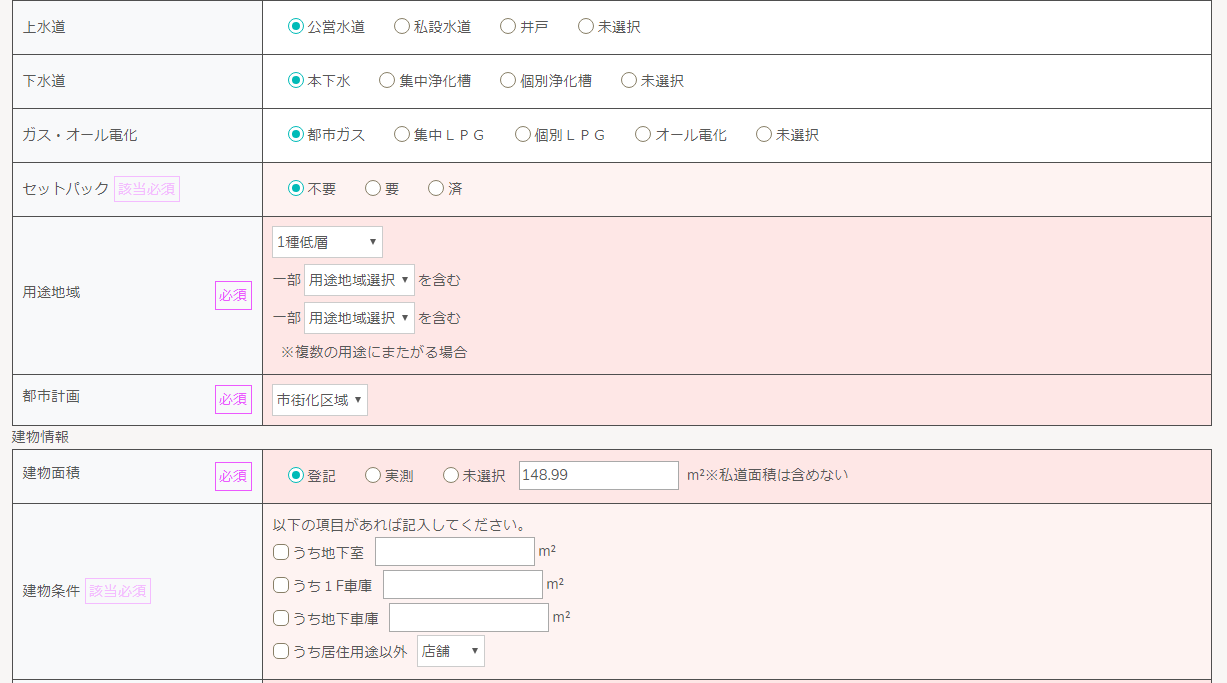Screen dimensions: 1227x683
Task: Pick 個別浄化槽 sewage option
Action: [x=508, y=81]
